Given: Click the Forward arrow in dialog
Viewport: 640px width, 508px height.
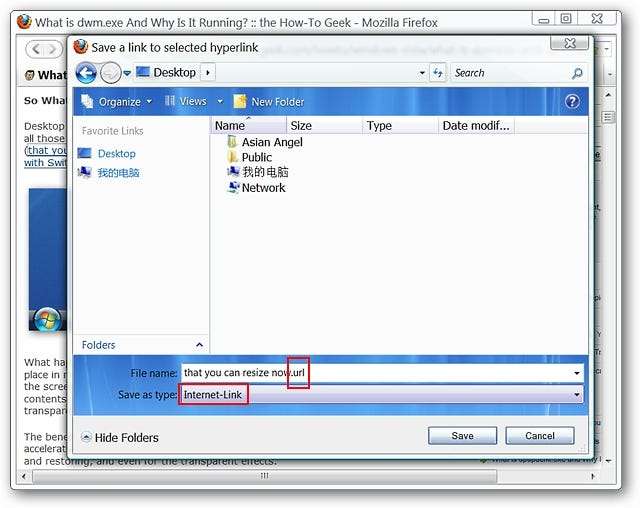Looking at the screenshot, I should (111, 73).
